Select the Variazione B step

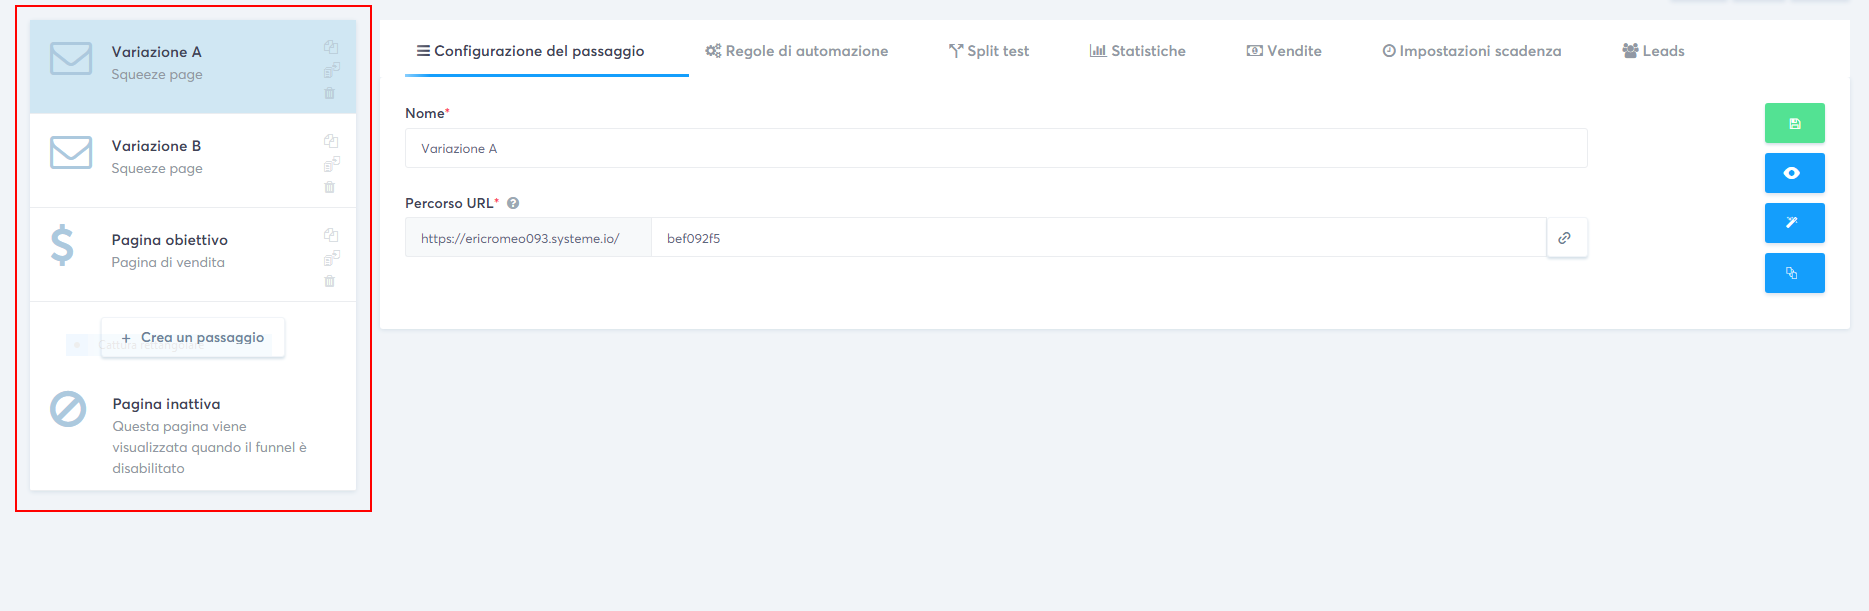tap(193, 160)
